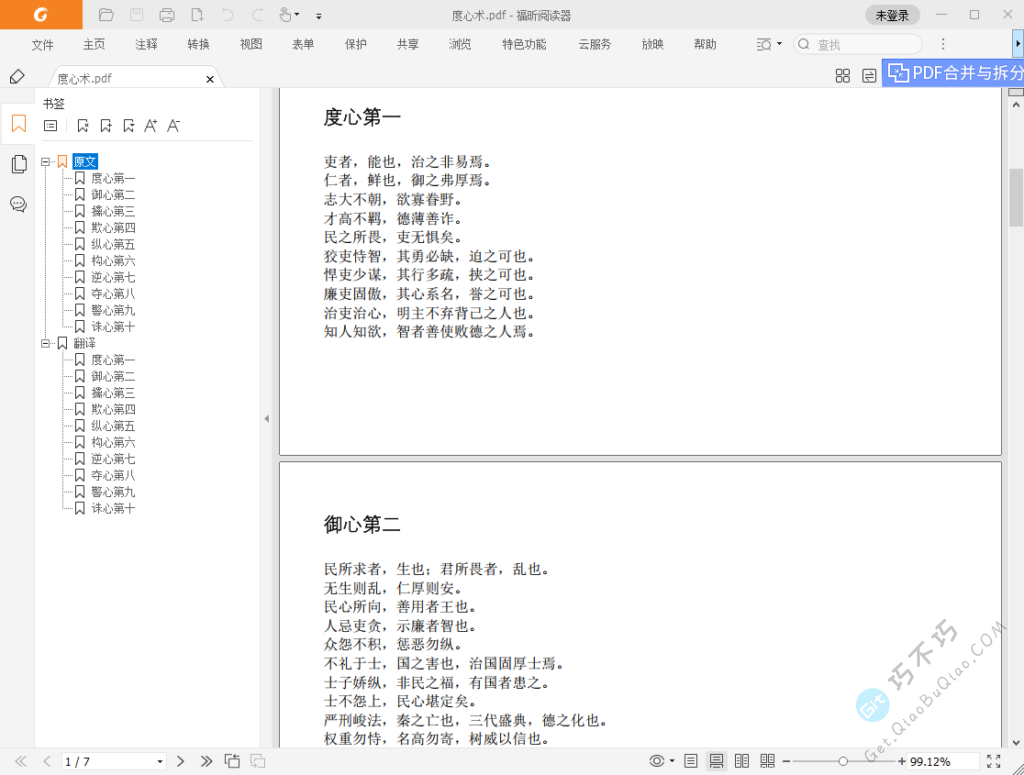Collapse the 翻译 bookmark tree branch
This screenshot has height=775, width=1024.
tap(46, 342)
